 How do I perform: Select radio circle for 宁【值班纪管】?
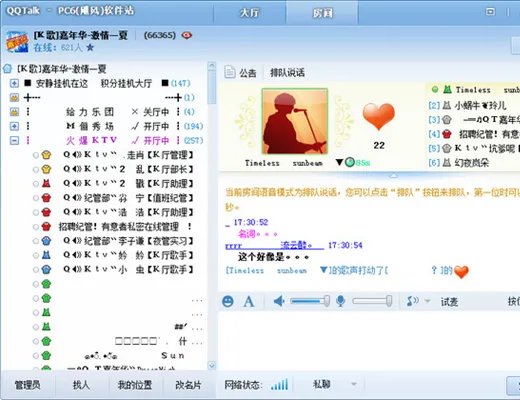[x=36, y=198]
